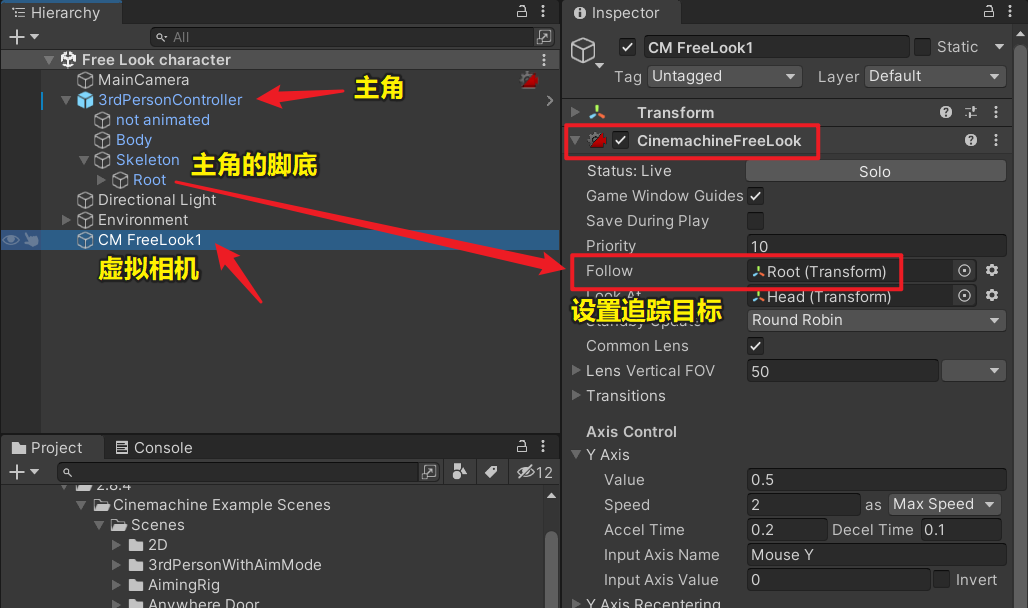
Task: Open CinemachineFreeLook component context menu
Action: (996, 140)
